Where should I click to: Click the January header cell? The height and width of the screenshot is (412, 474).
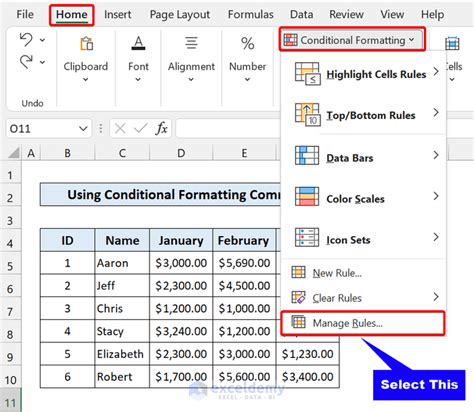pos(181,240)
